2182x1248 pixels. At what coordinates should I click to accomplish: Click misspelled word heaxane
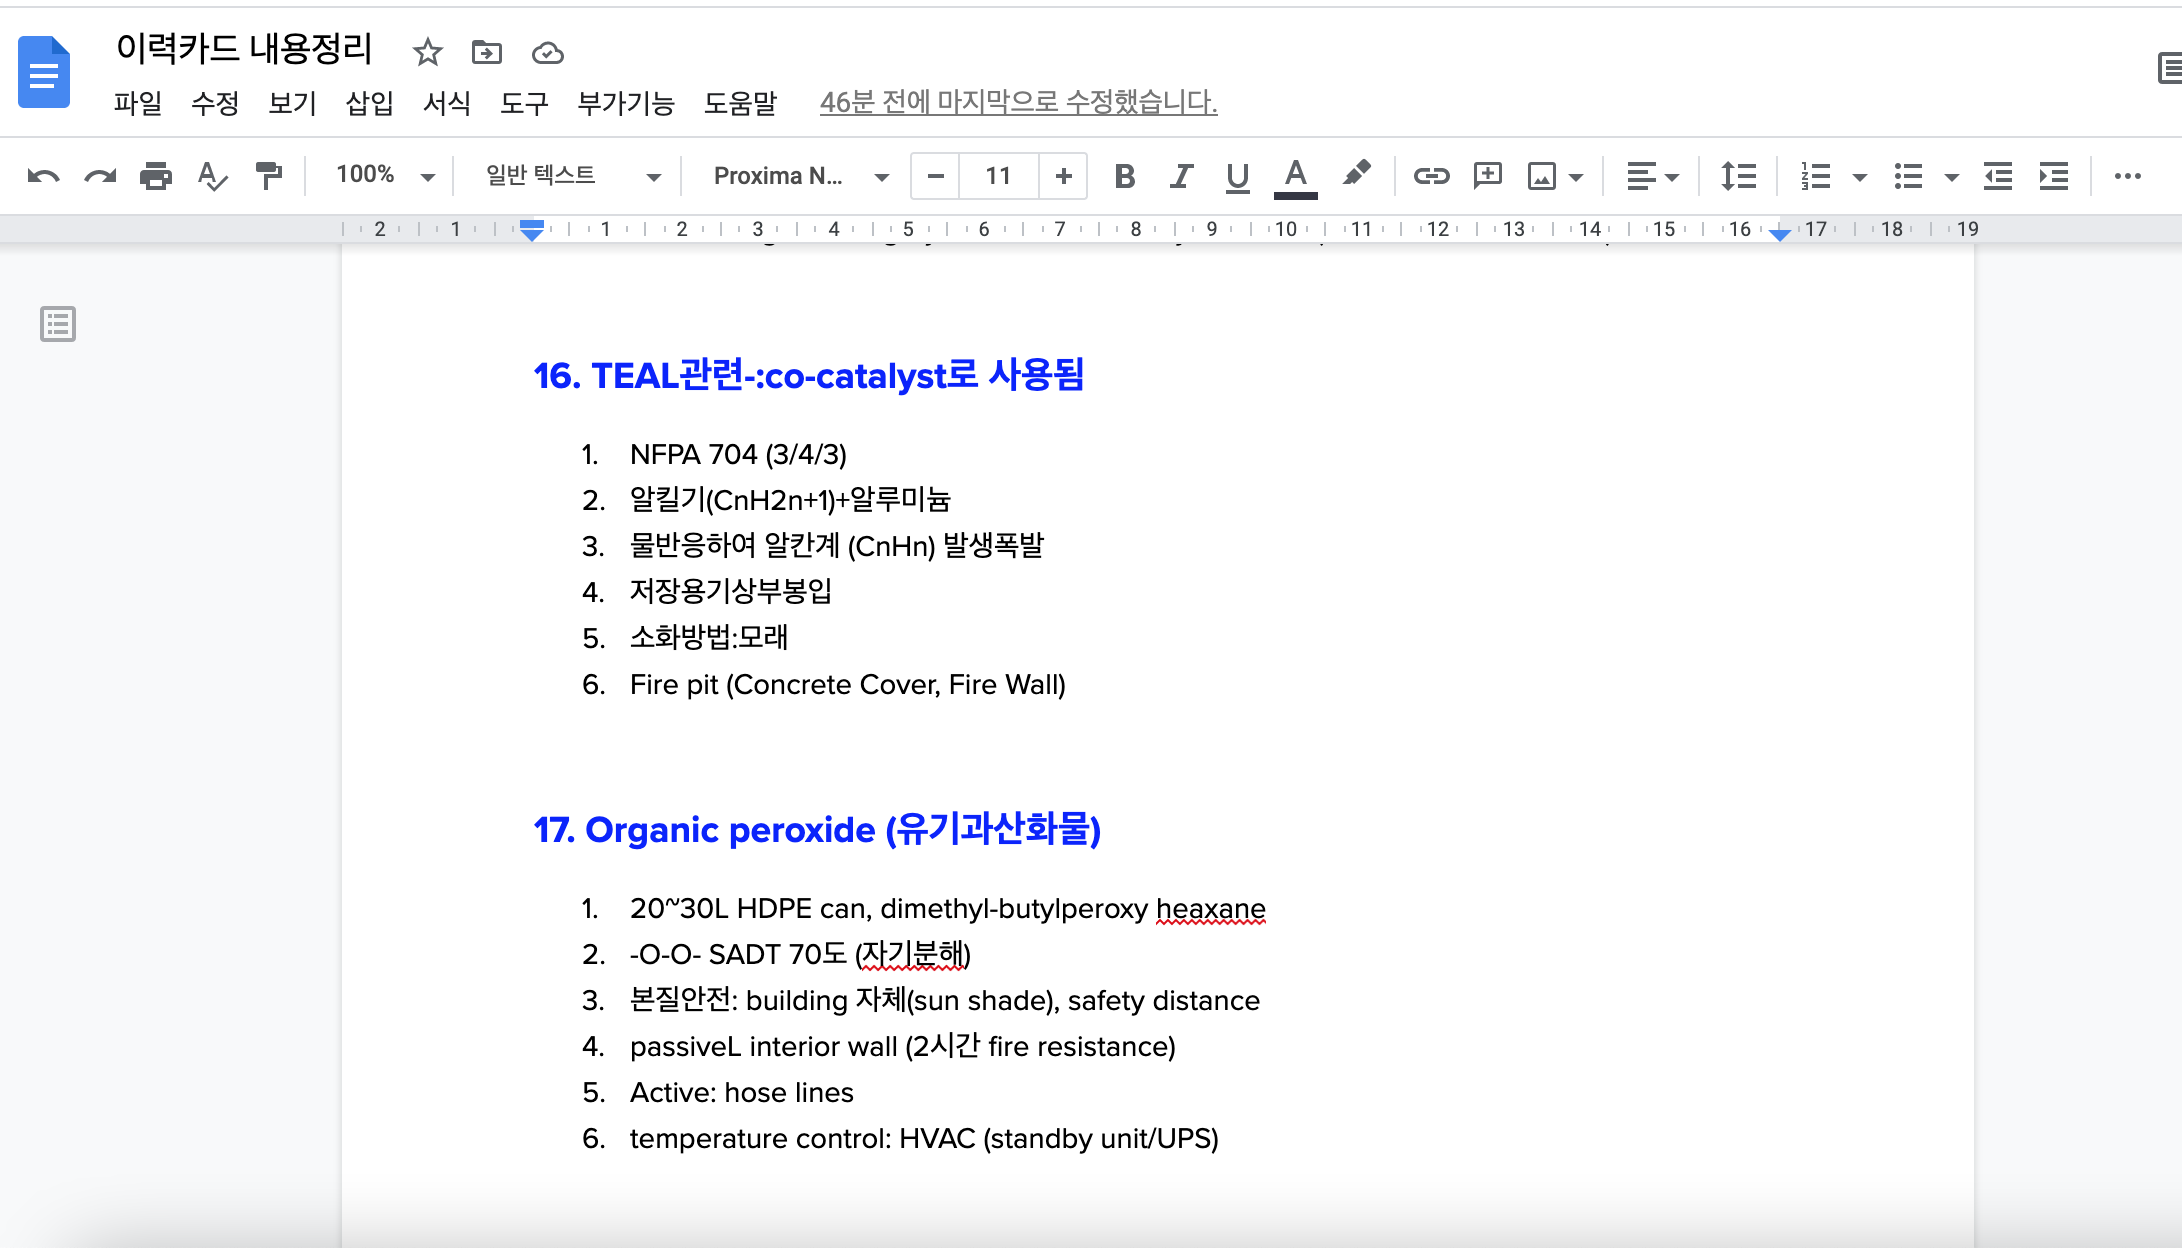coord(1210,909)
